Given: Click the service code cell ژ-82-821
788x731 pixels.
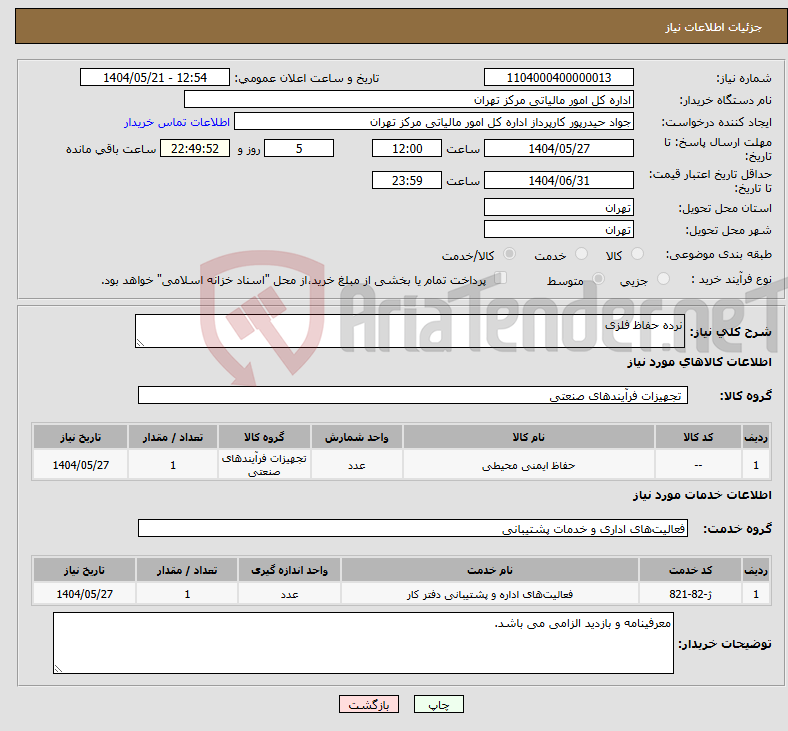Looking at the screenshot, I should pos(691,594).
